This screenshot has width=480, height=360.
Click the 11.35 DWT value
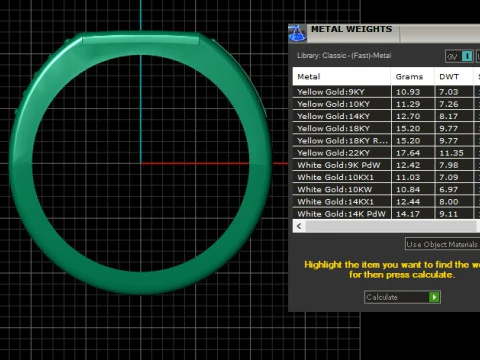click(x=451, y=153)
